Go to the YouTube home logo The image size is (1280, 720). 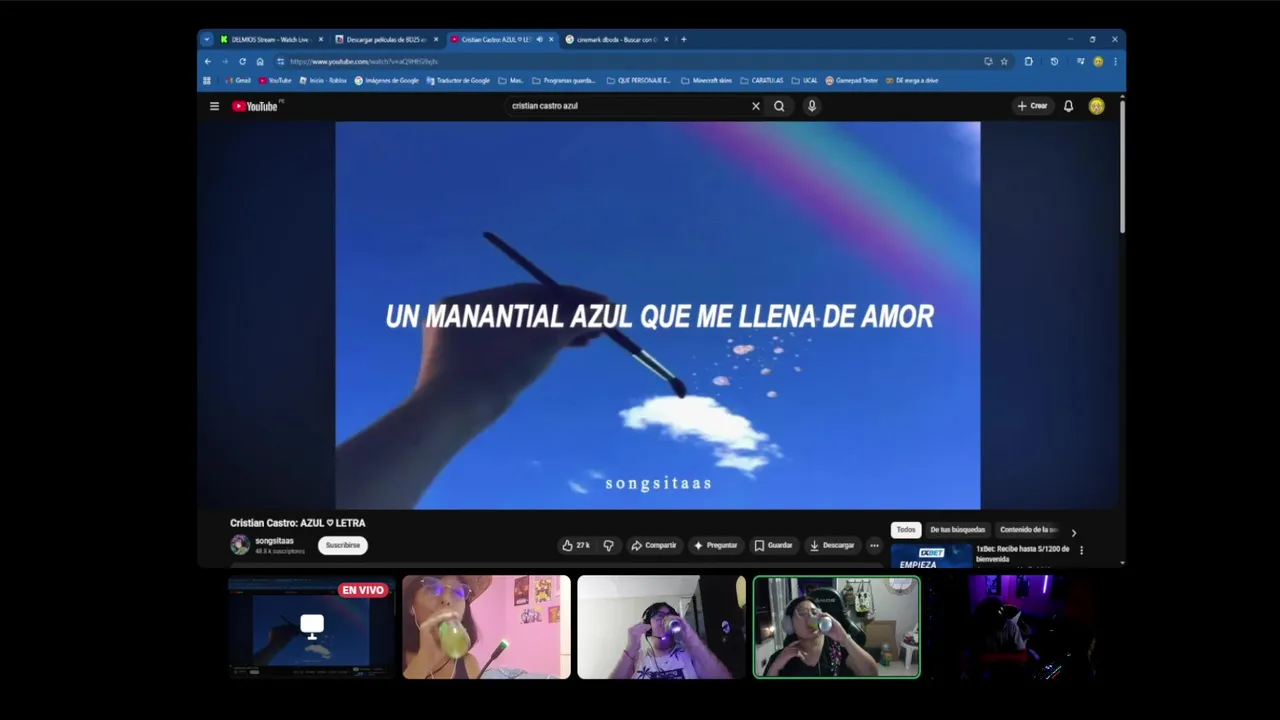tap(256, 106)
